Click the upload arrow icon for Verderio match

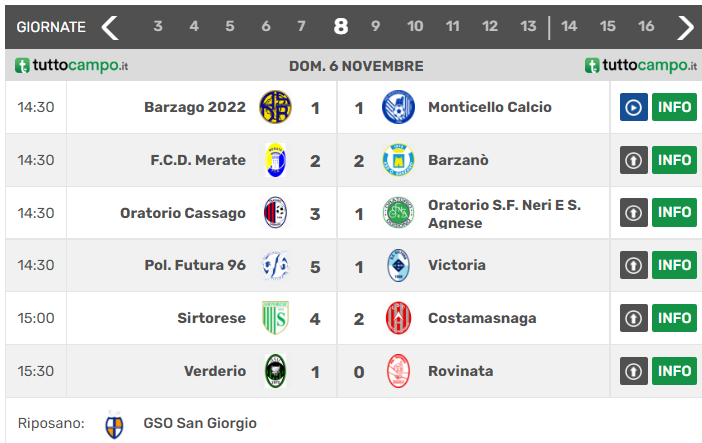coord(634,371)
